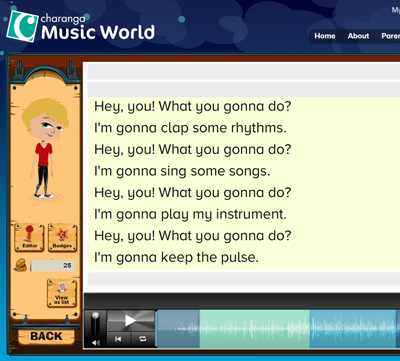The image size is (400, 361).
Task: Click the Charanga Music World logo
Action: 80,27
